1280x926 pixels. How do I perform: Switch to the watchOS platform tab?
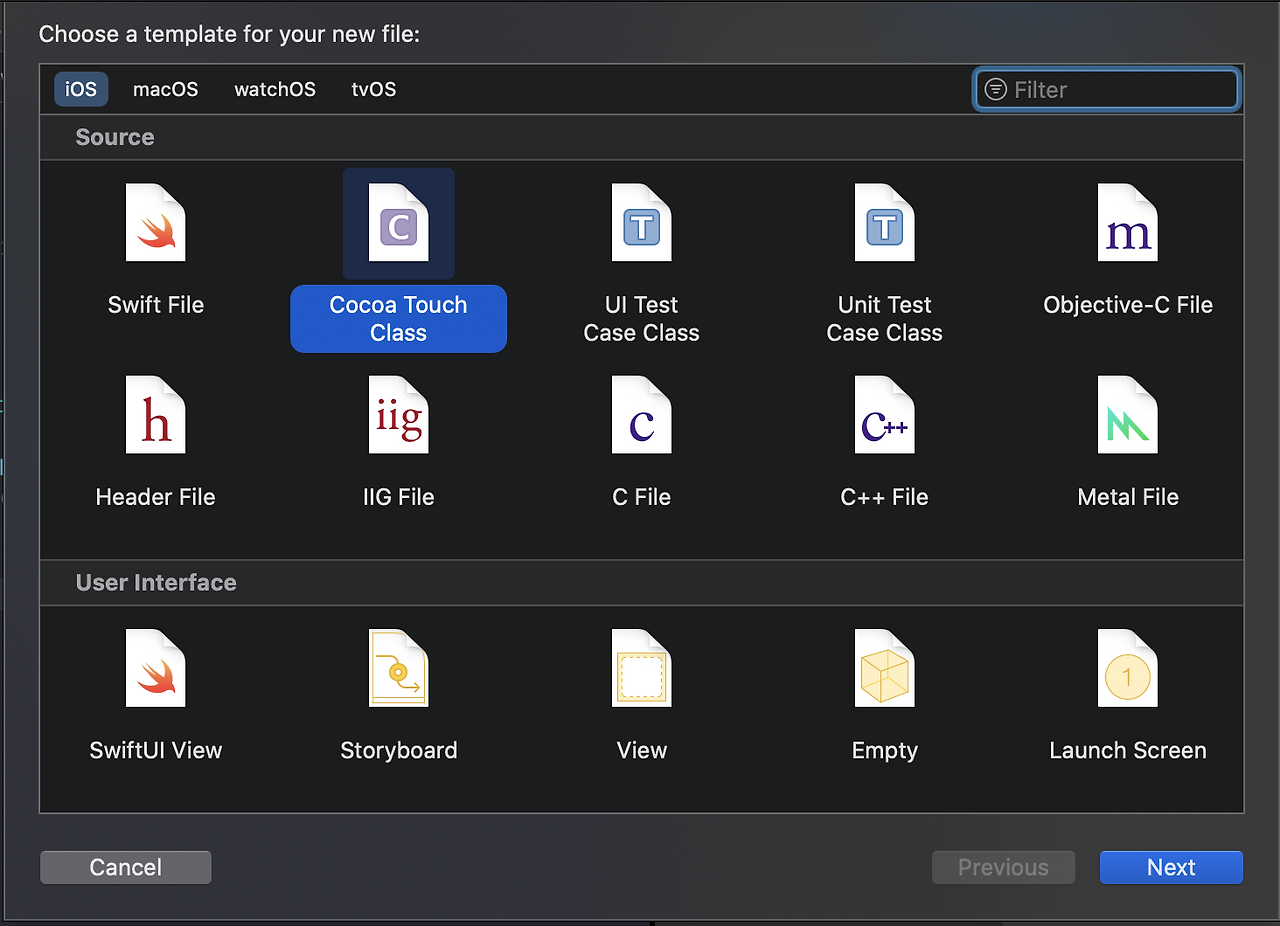pos(275,89)
